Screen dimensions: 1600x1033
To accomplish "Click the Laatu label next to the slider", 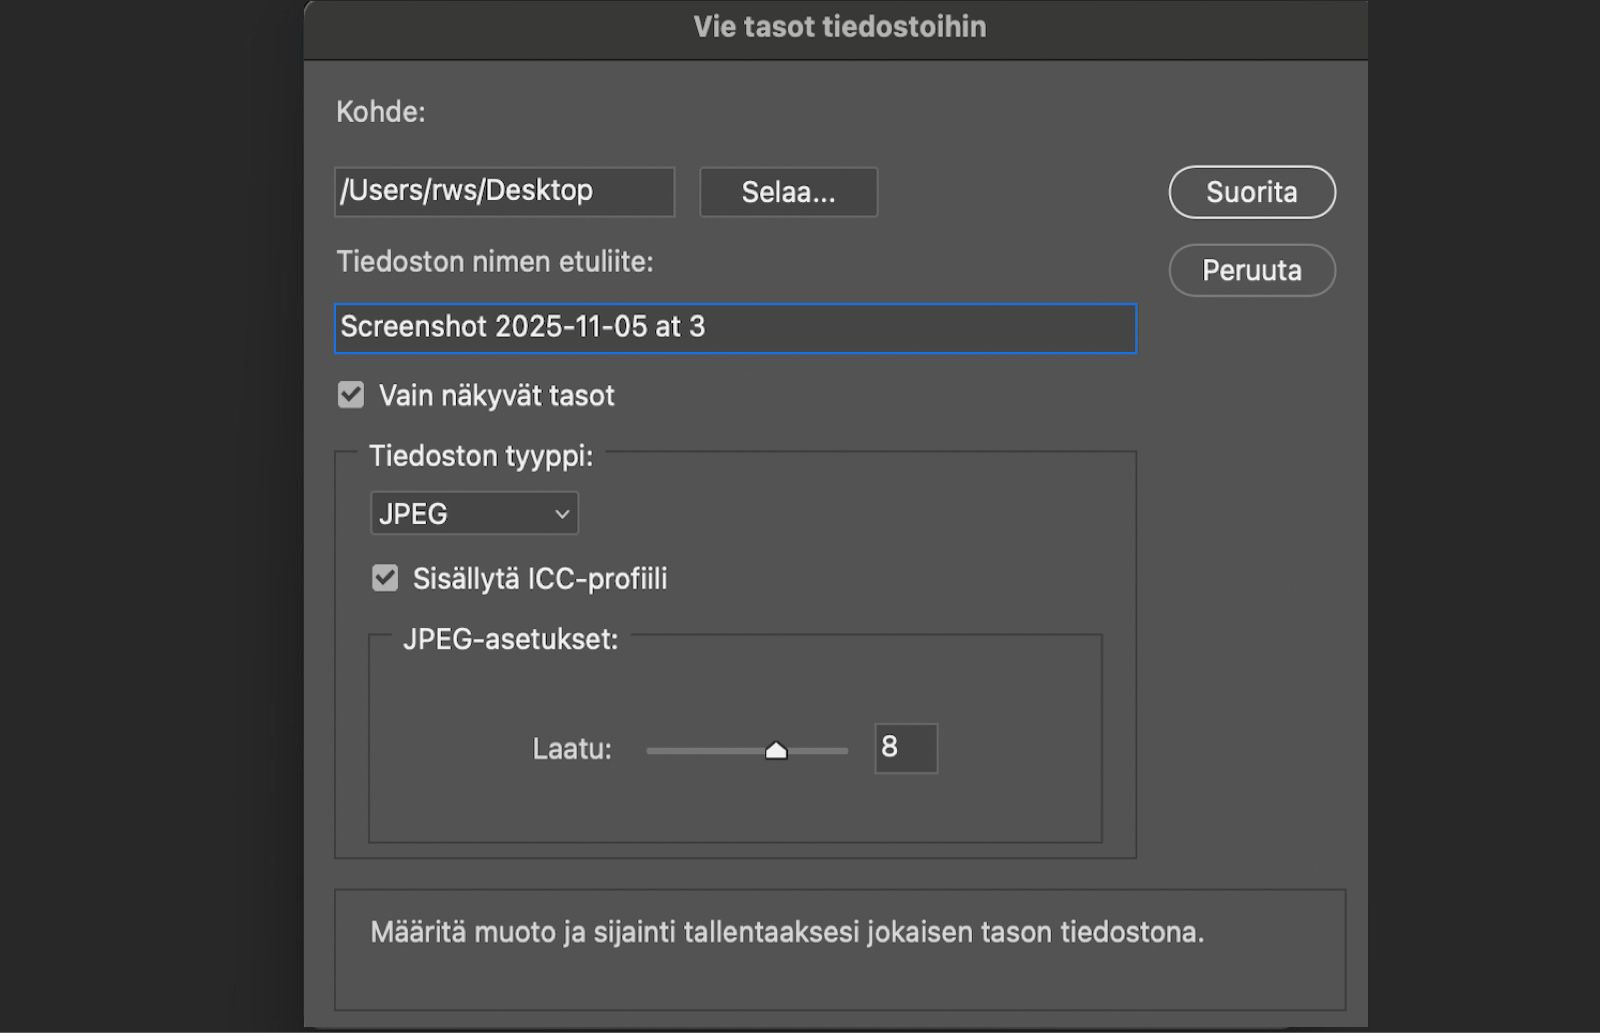I will point(572,748).
